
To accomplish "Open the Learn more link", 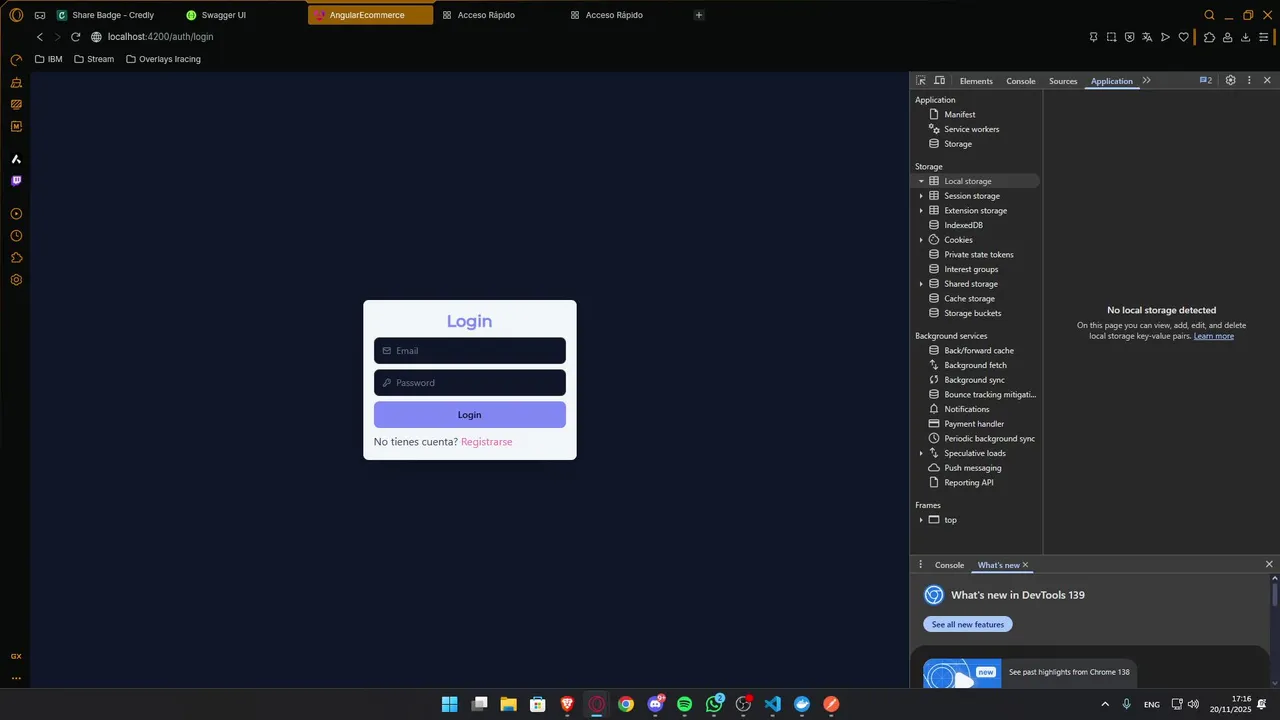I will [x=1214, y=336].
